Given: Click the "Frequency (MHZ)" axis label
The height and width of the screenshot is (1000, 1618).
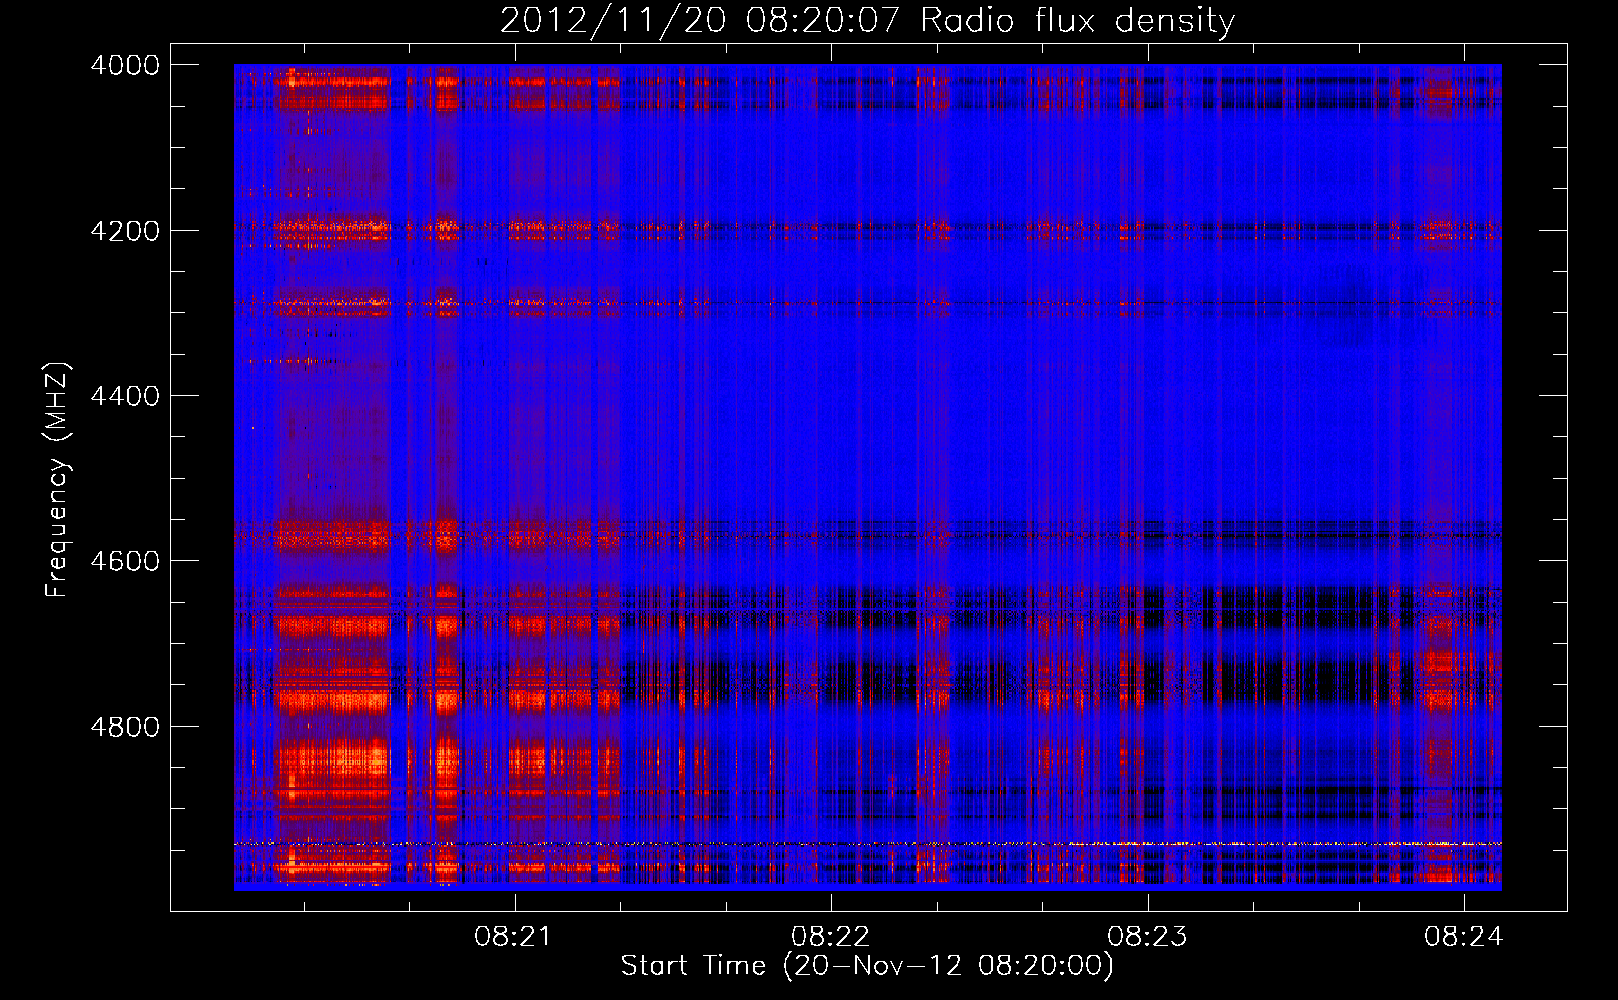Looking at the screenshot, I should point(57,480).
